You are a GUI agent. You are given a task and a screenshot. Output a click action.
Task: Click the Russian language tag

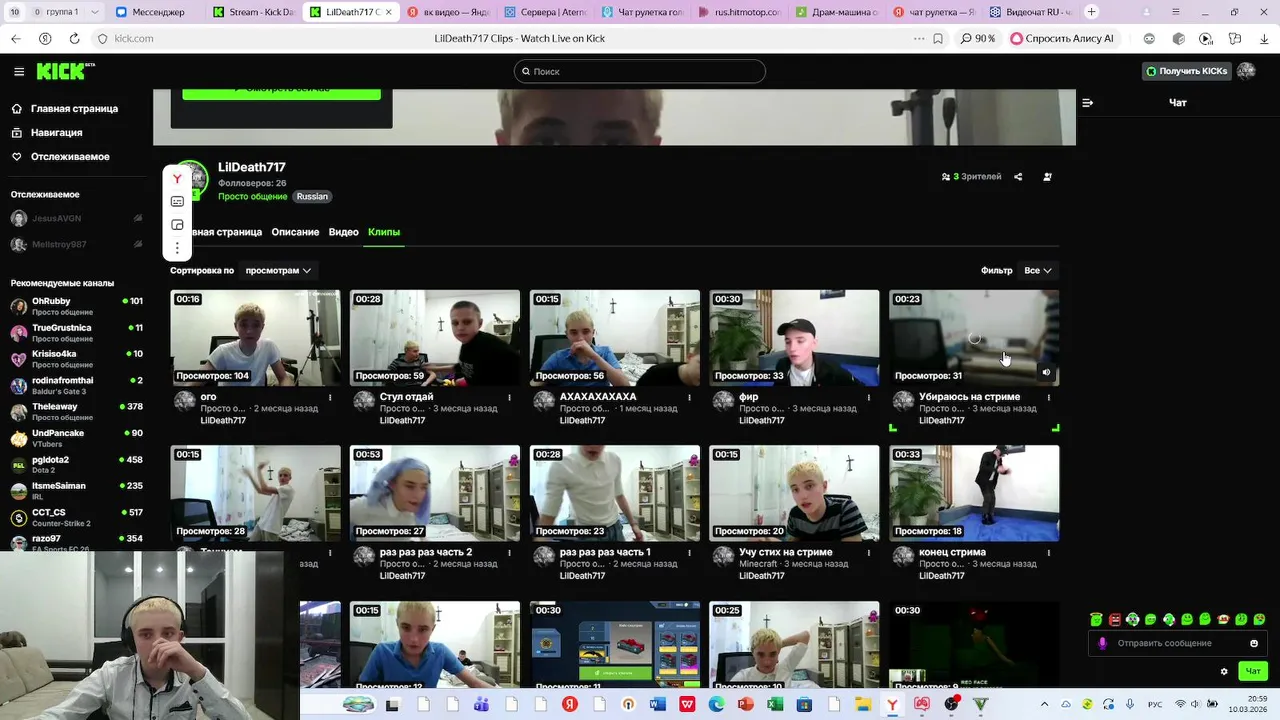pyautogui.click(x=312, y=197)
